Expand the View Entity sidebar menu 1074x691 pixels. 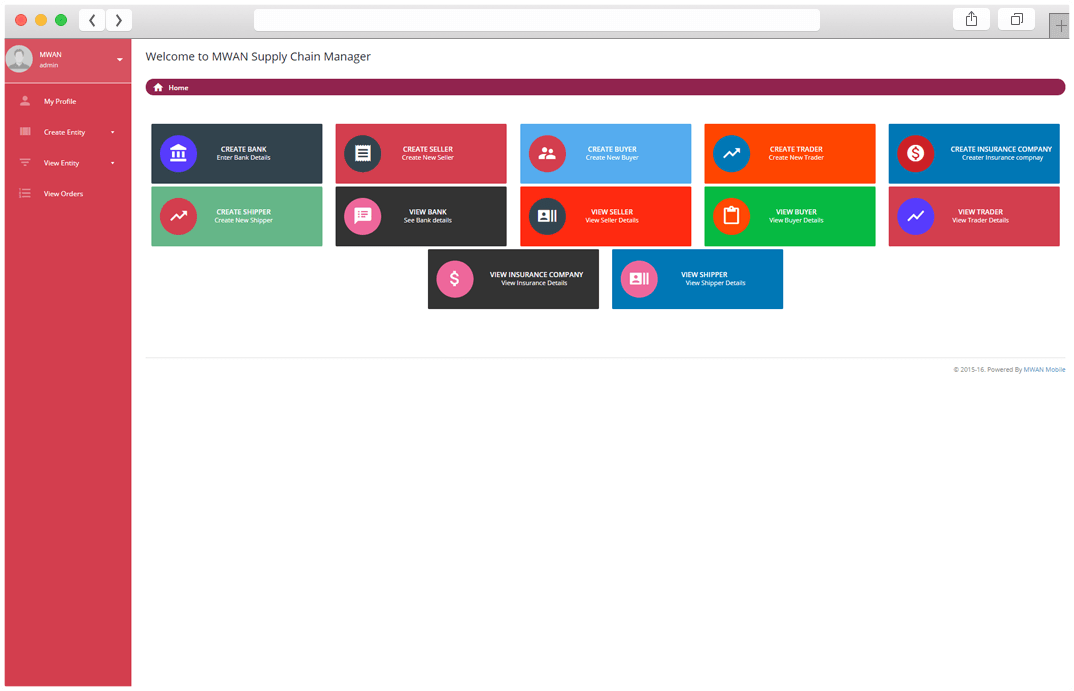(x=66, y=163)
